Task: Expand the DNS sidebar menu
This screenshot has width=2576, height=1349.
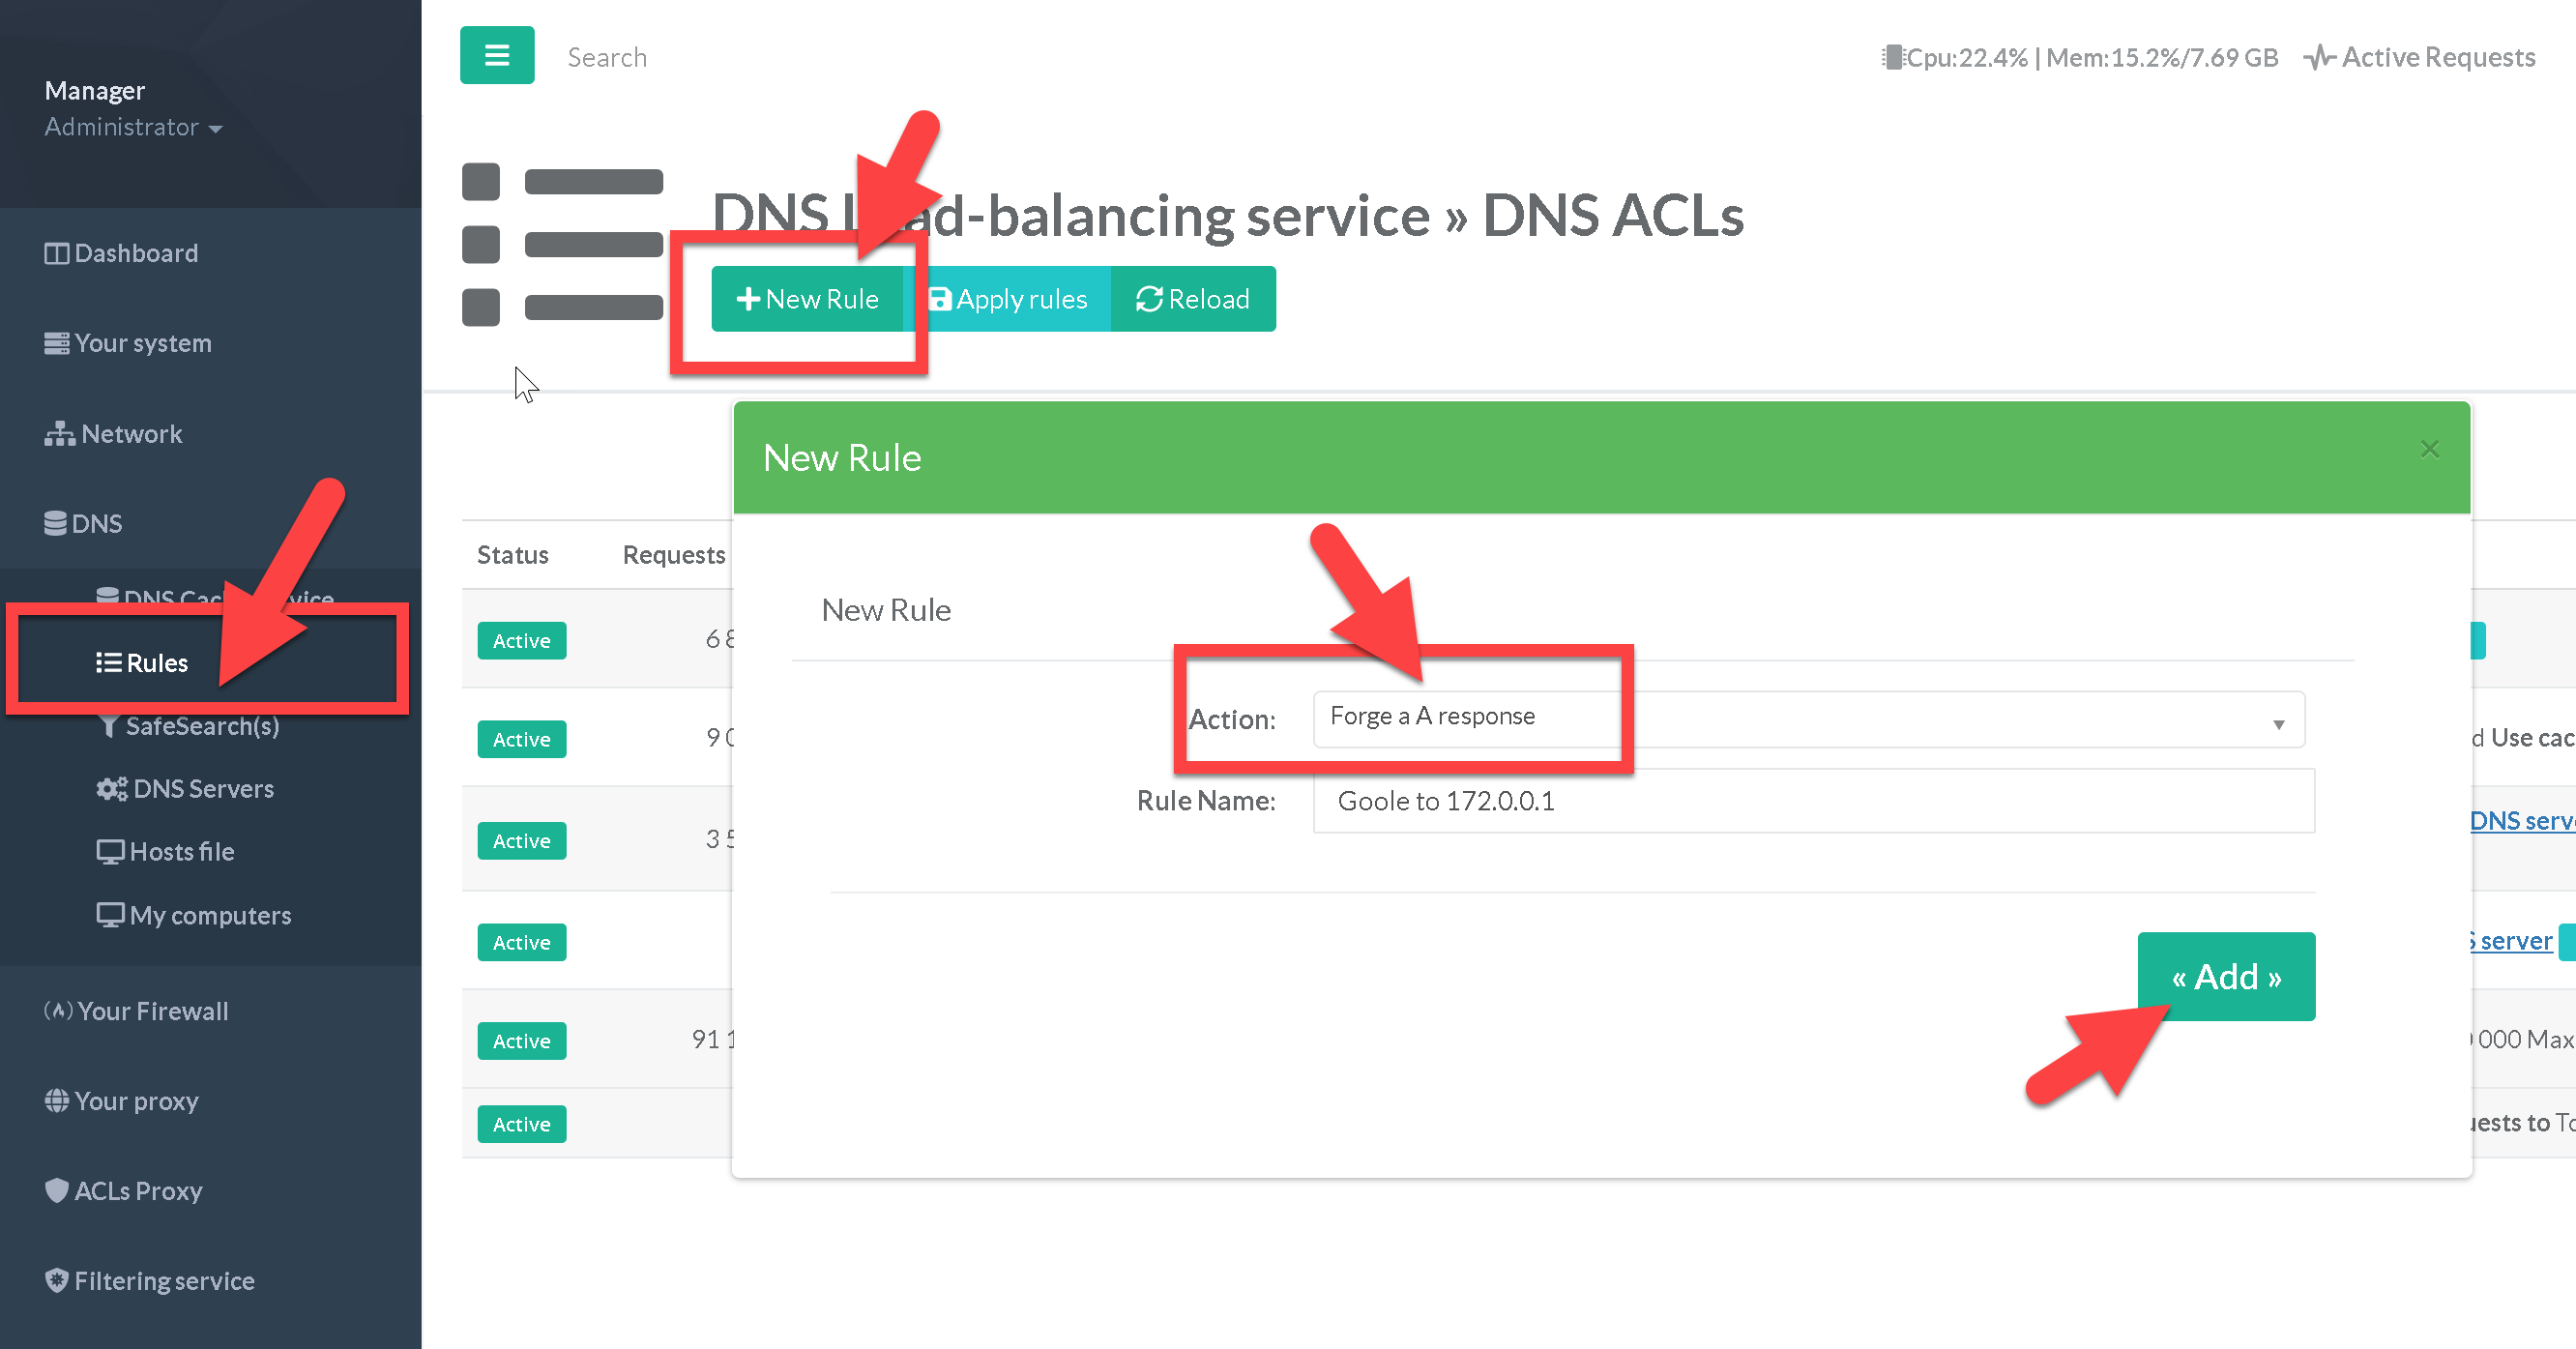Action: pyautogui.click(x=83, y=524)
